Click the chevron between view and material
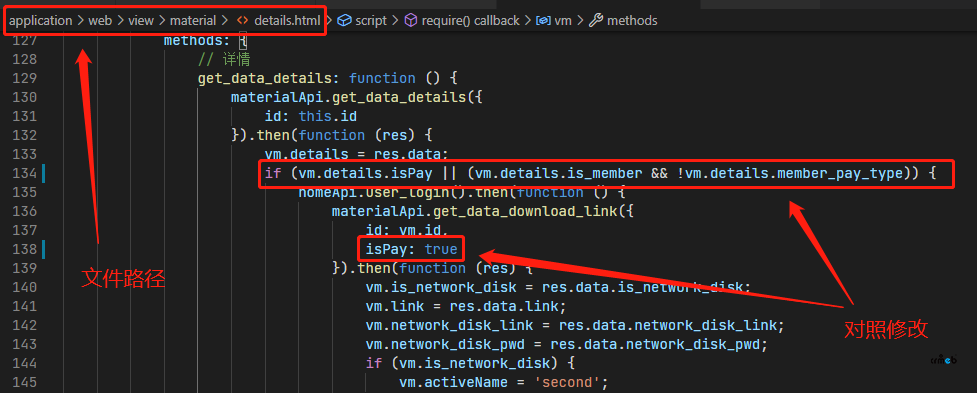 [x=162, y=21]
